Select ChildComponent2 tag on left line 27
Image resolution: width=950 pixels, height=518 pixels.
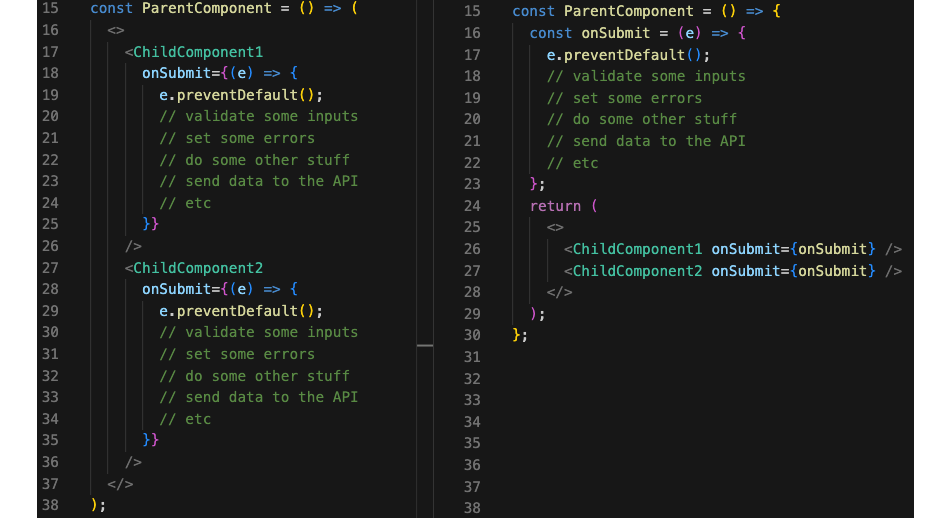pyautogui.click(x=198, y=268)
